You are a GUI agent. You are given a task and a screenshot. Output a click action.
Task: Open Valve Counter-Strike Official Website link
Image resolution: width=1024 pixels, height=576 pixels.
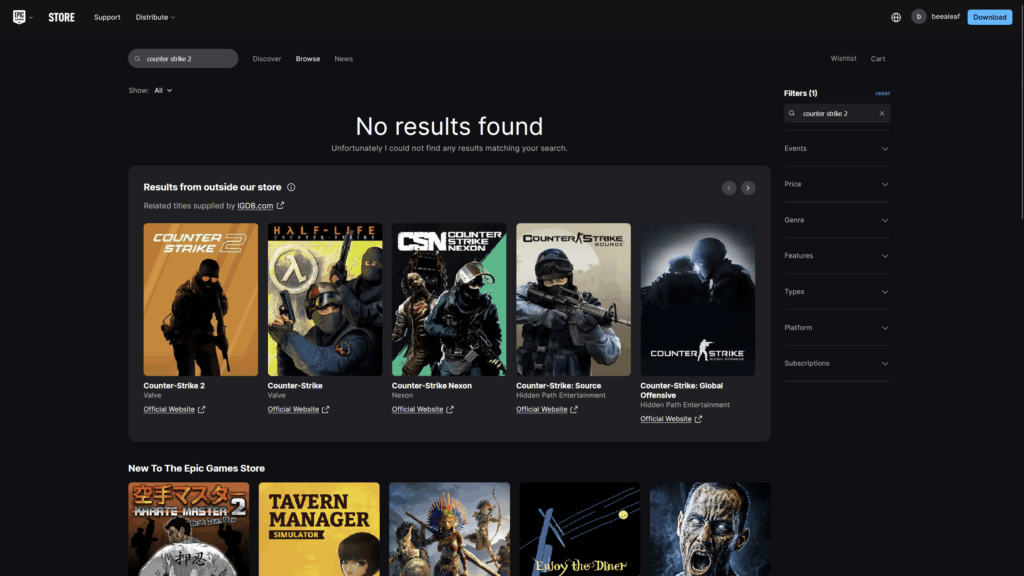(293, 409)
